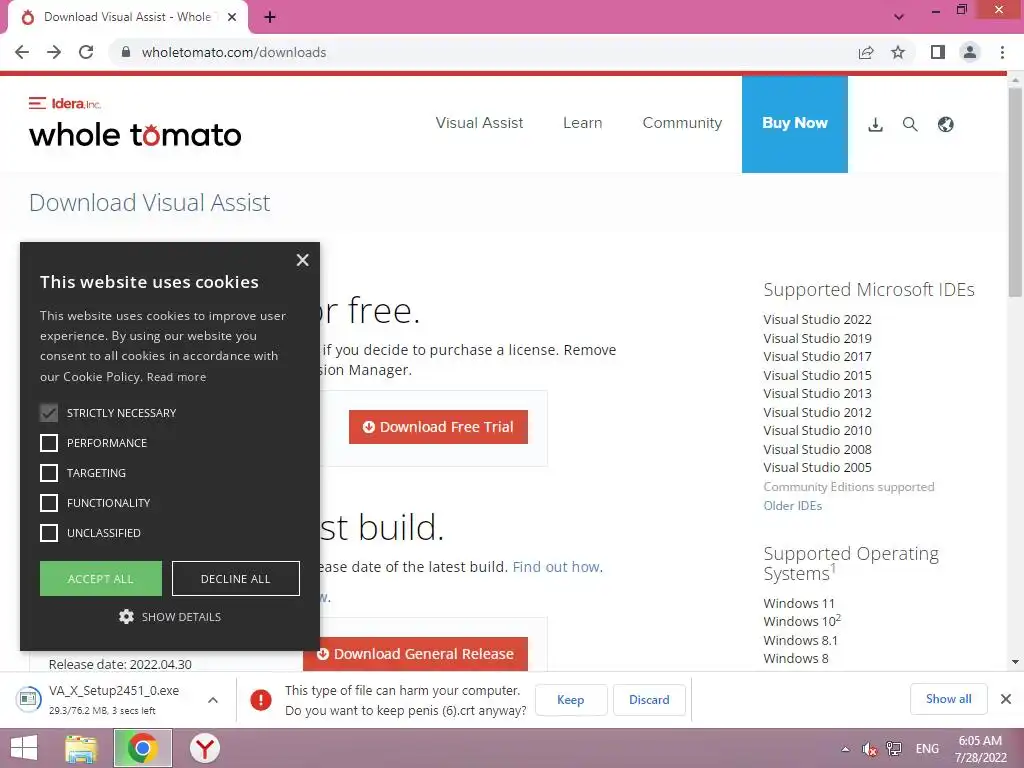The height and width of the screenshot is (768, 1024).
Task: Close the cookie consent popup
Action: pos(302,260)
